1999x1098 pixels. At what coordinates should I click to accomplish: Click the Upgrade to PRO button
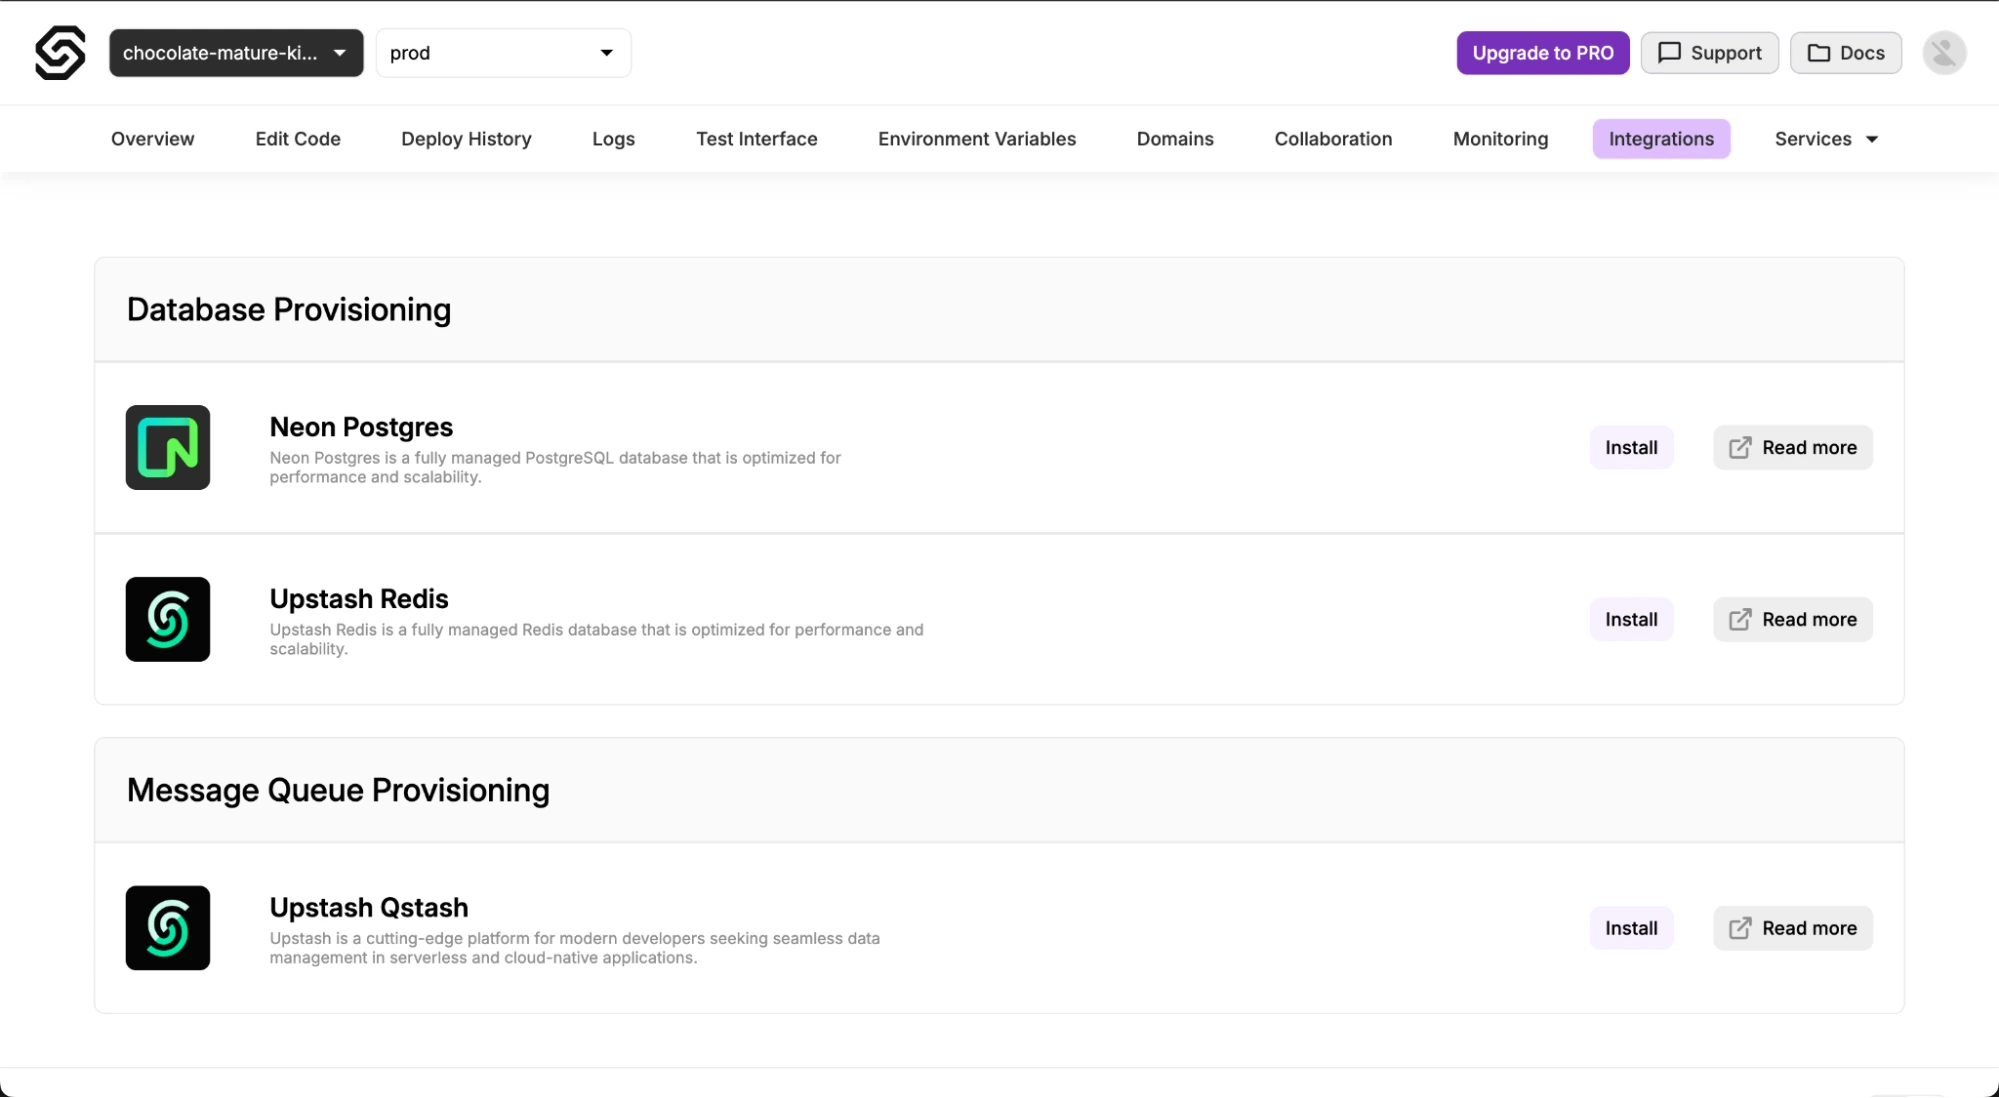[1543, 53]
